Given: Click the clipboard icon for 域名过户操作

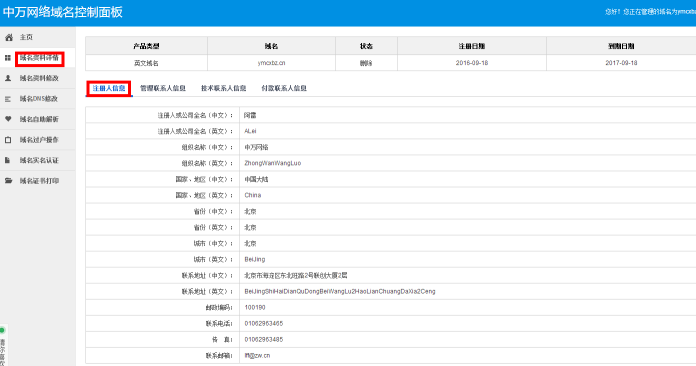Looking at the screenshot, I should click(x=8, y=140).
